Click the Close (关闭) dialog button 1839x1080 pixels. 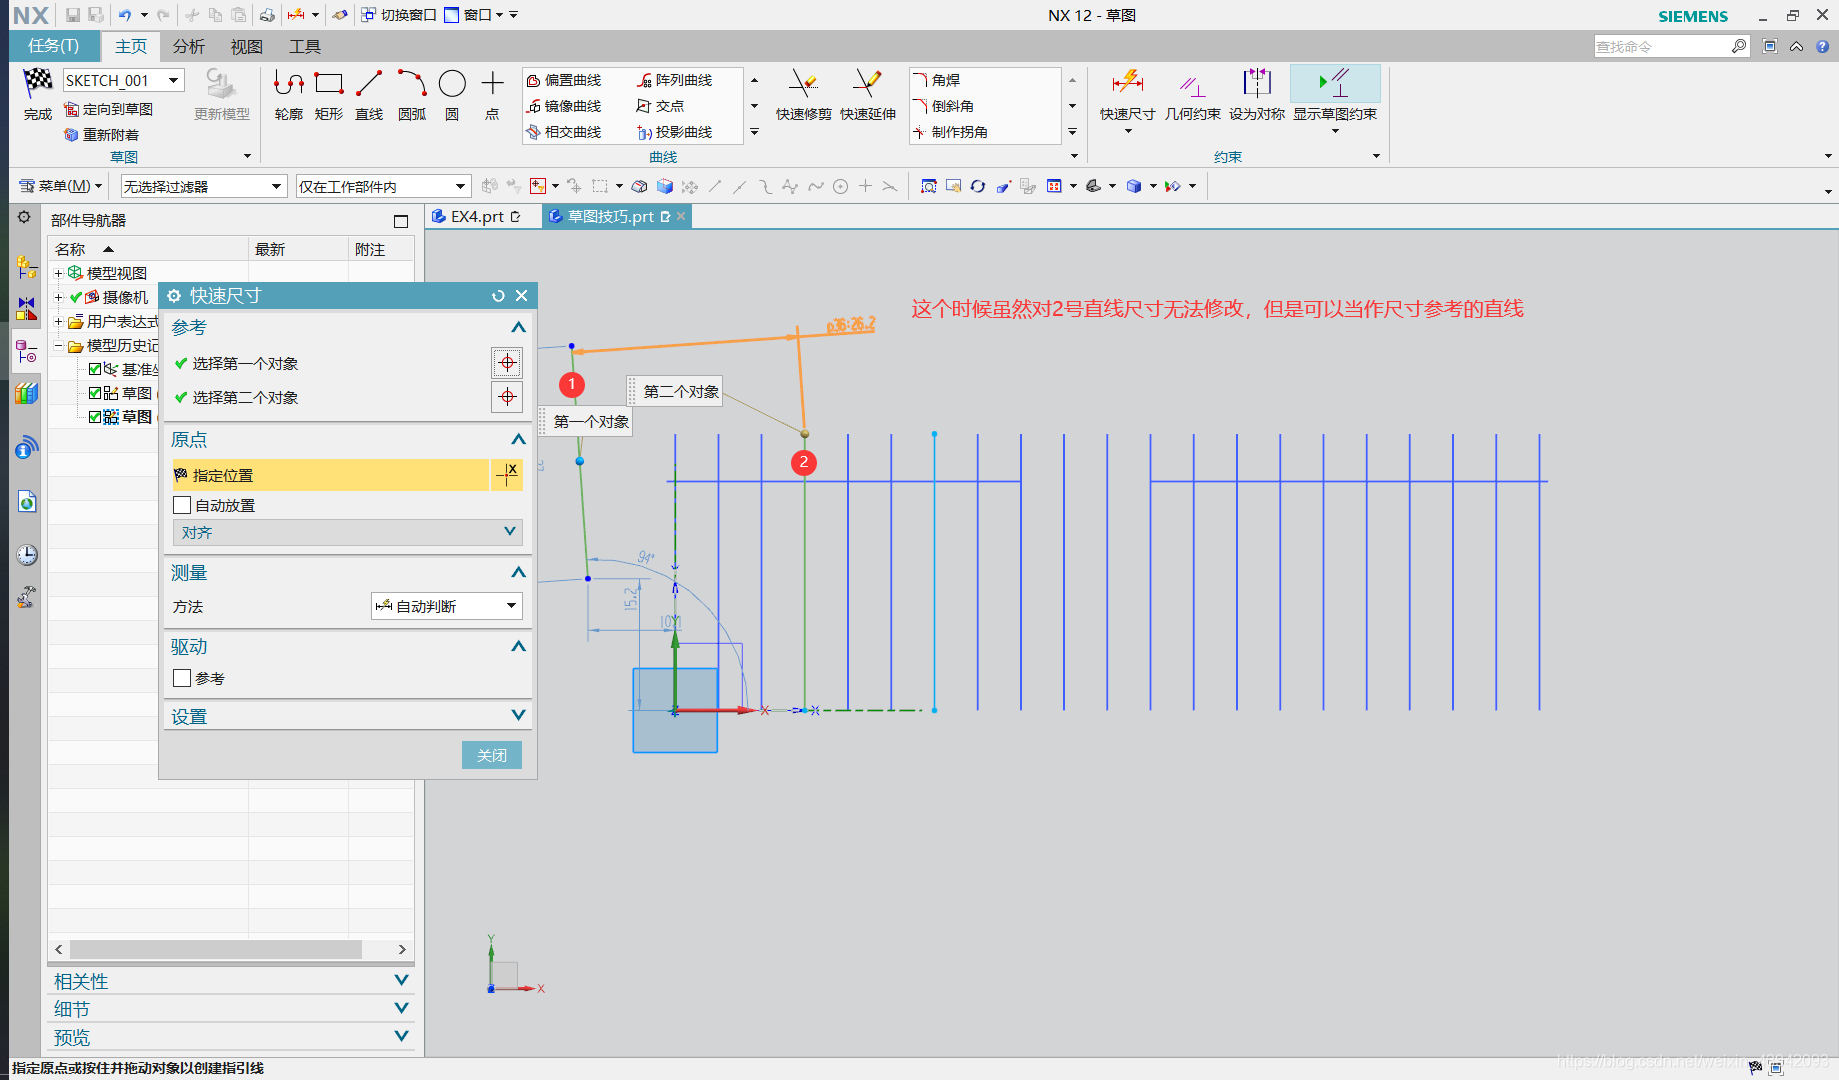click(492, 755)
